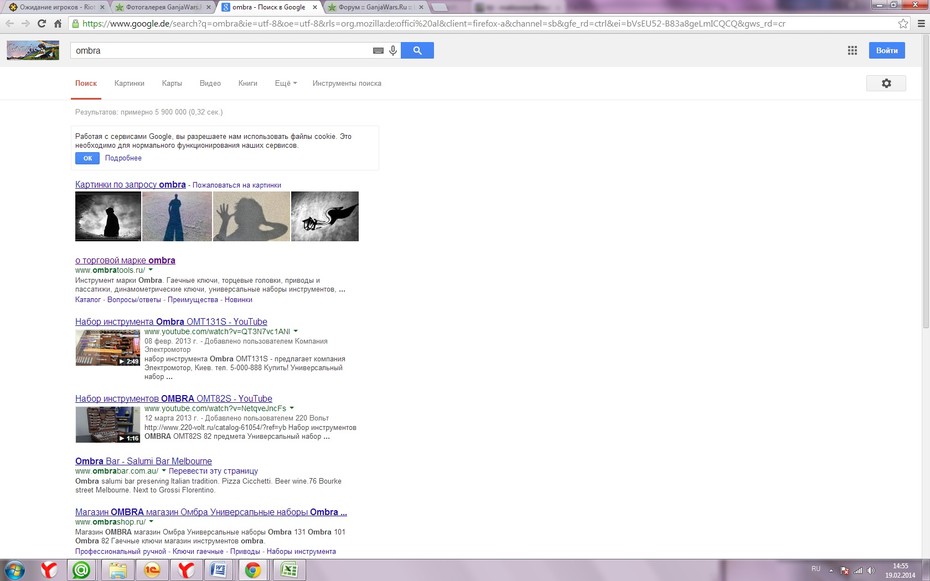Expand dropdown arrow next to ombrashop.ru
Viewport: 930px width, 581px height.
click(x=151, y=522)
